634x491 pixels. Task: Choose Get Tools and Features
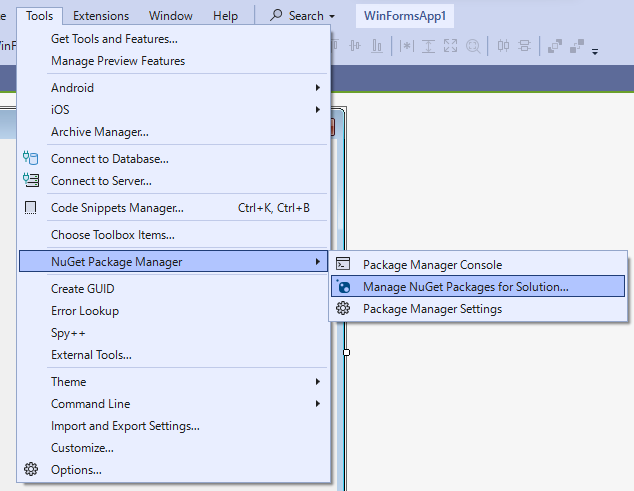click(x=114, y=39)
